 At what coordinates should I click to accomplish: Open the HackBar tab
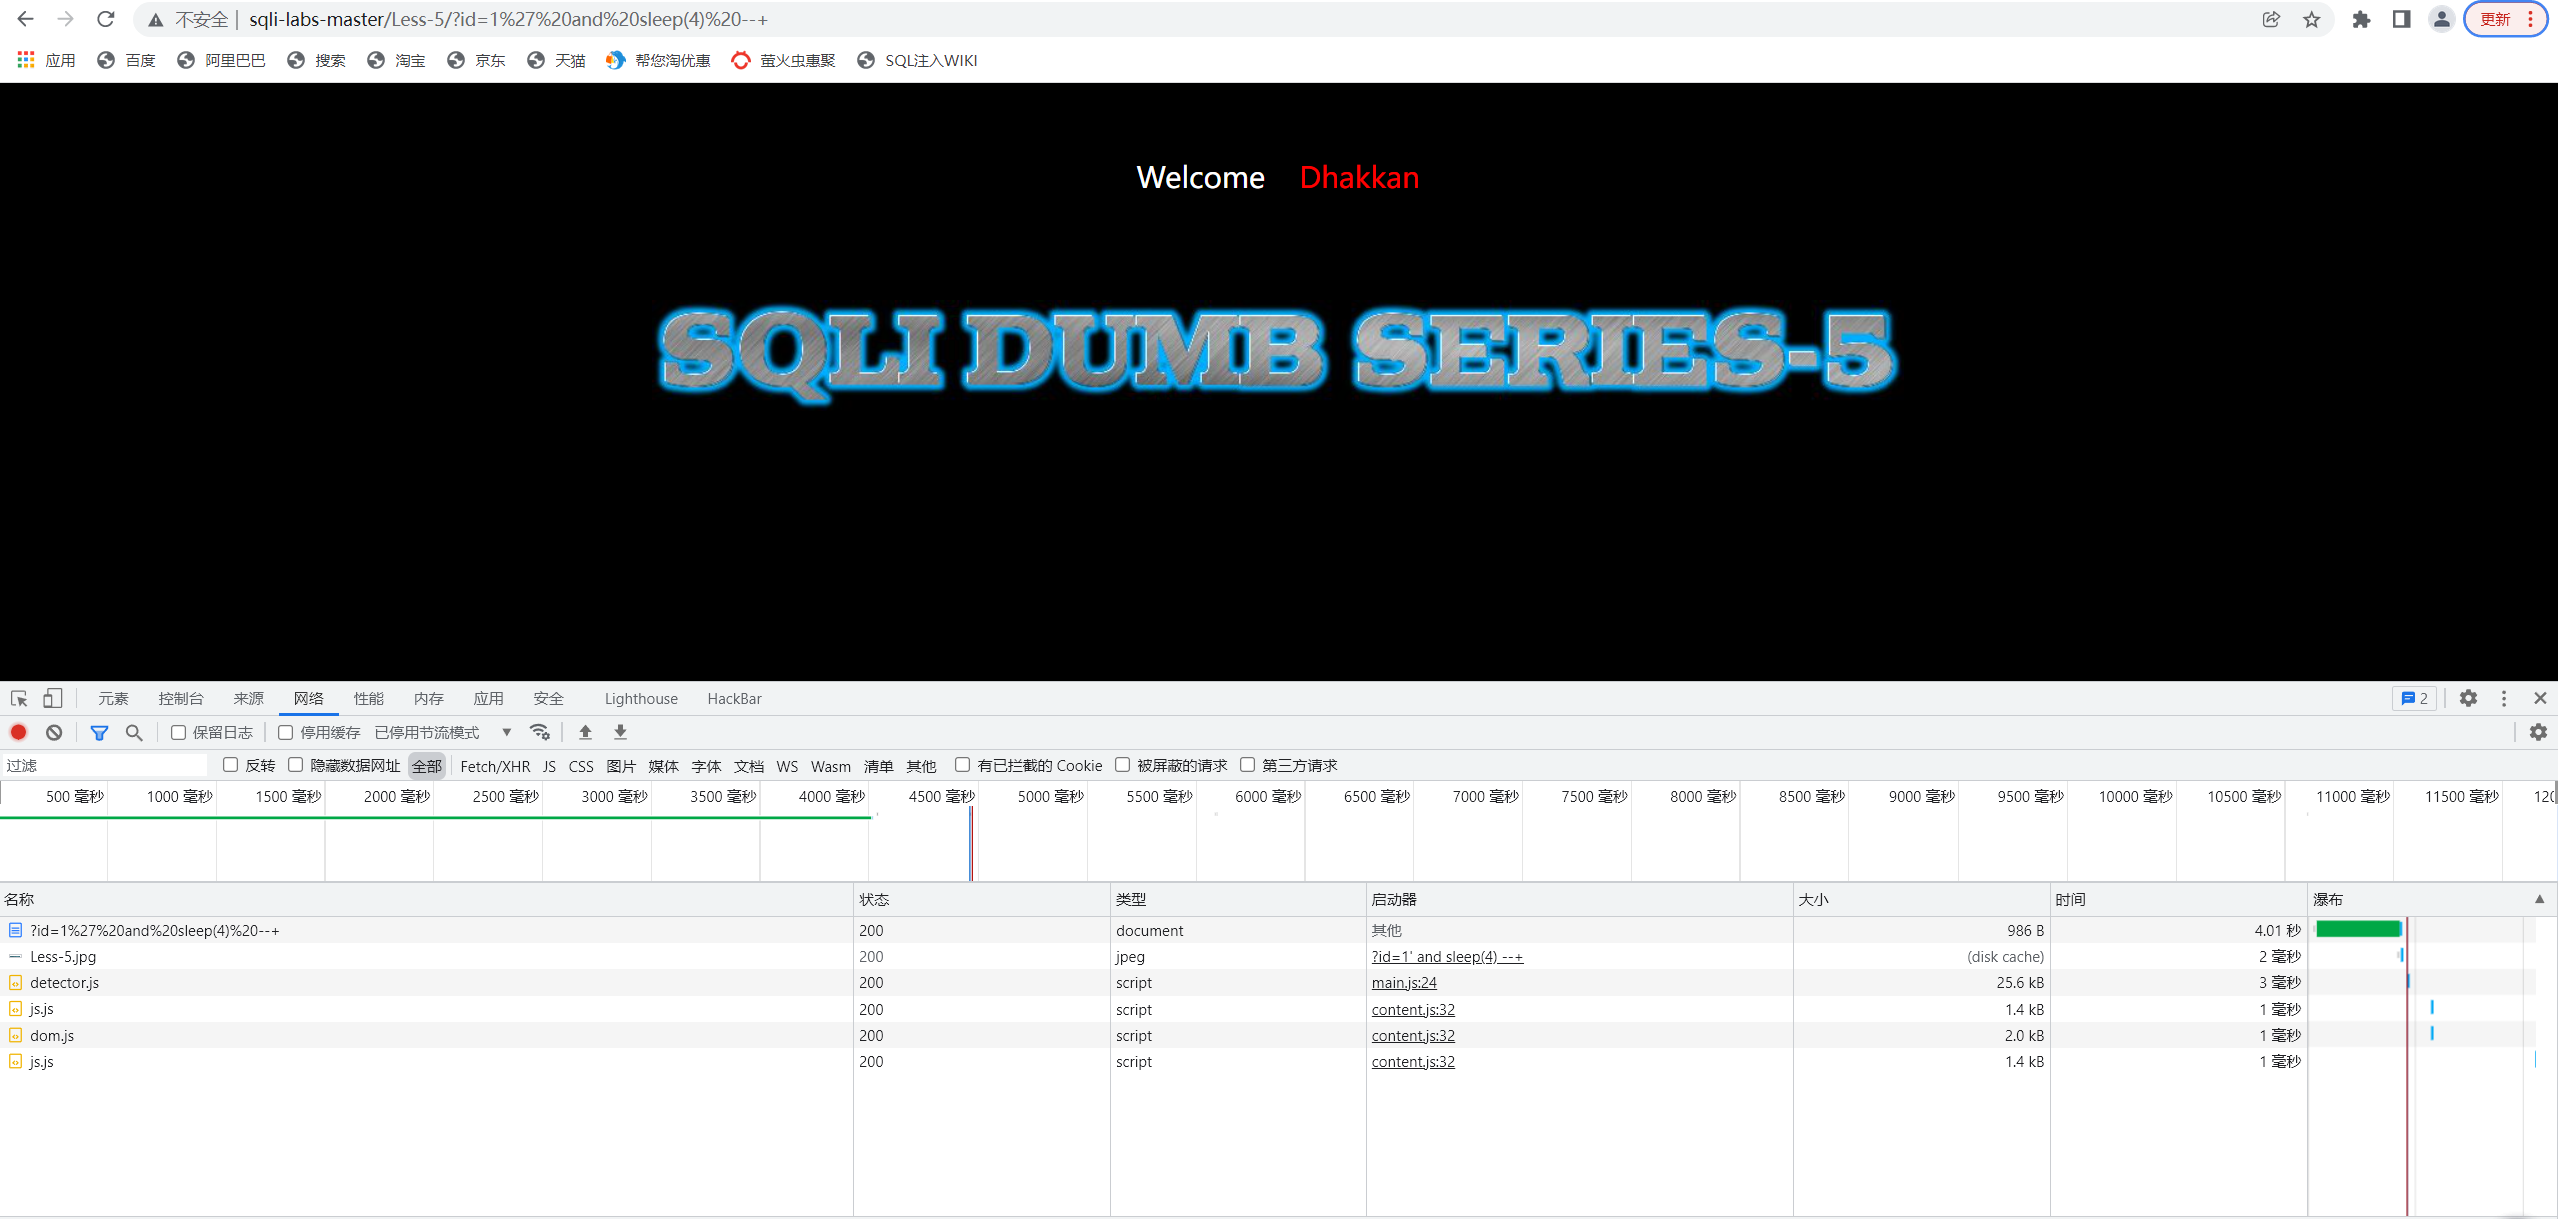(734, 698)
